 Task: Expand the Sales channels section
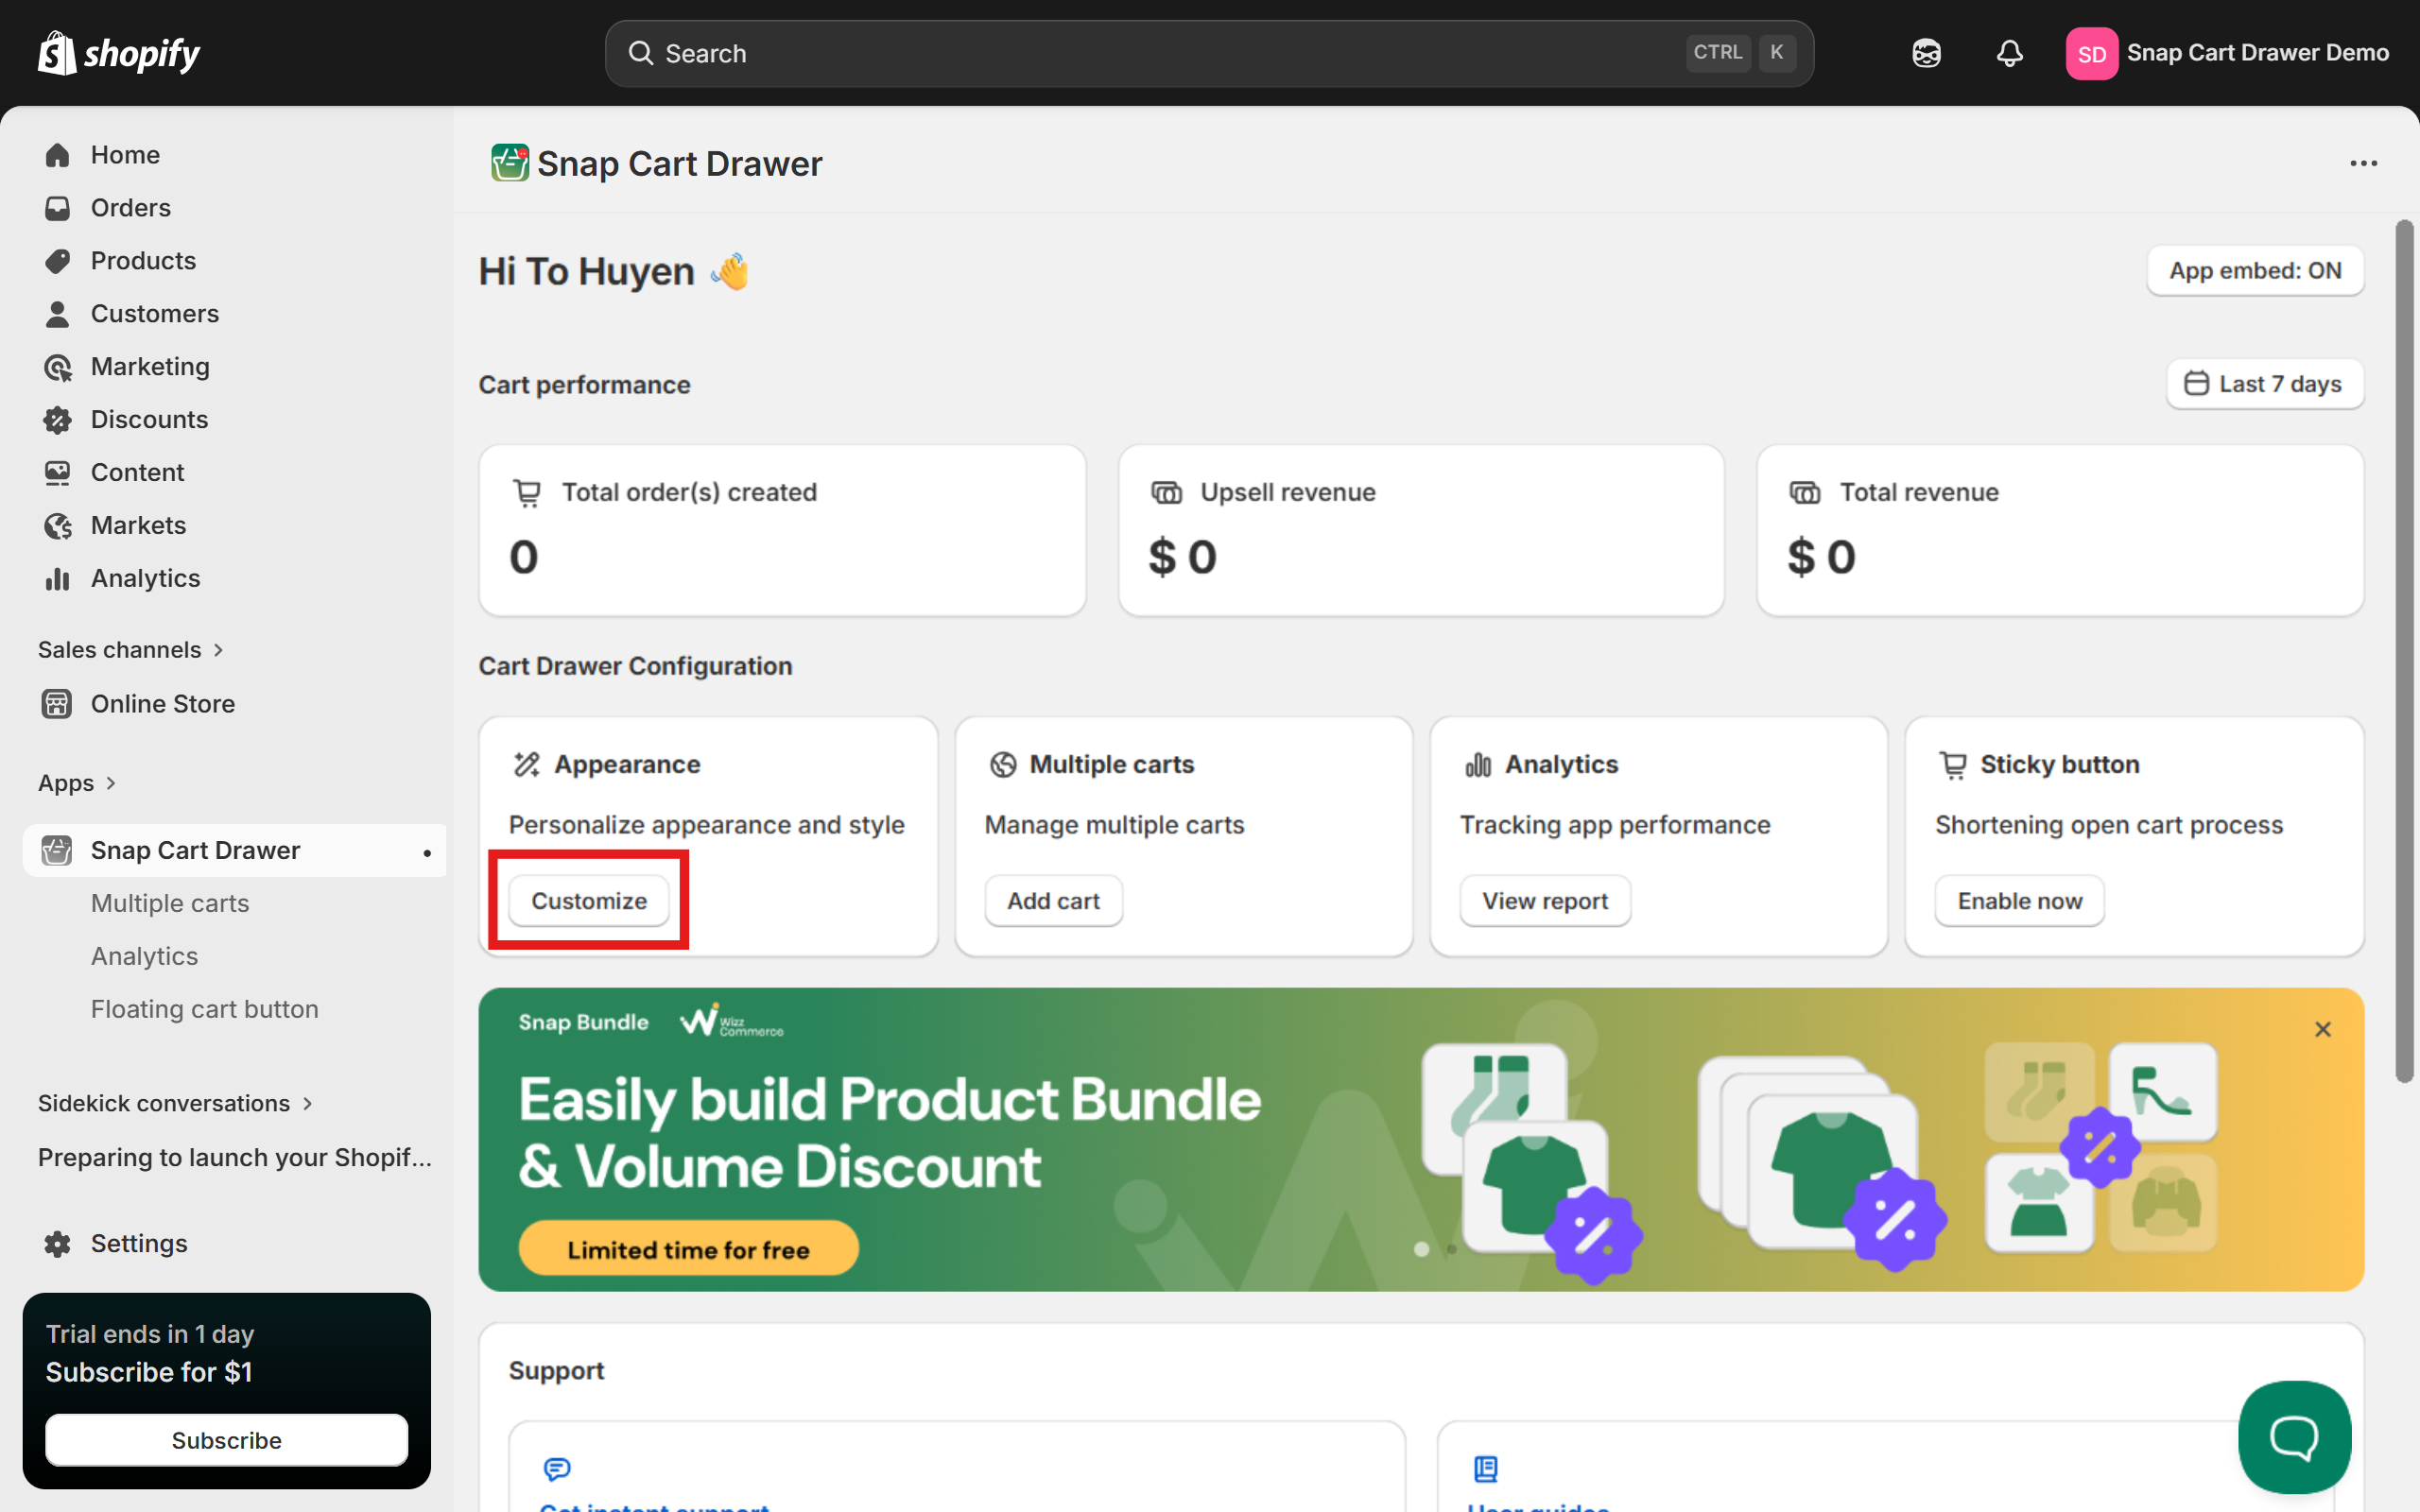tap(131, 649)
